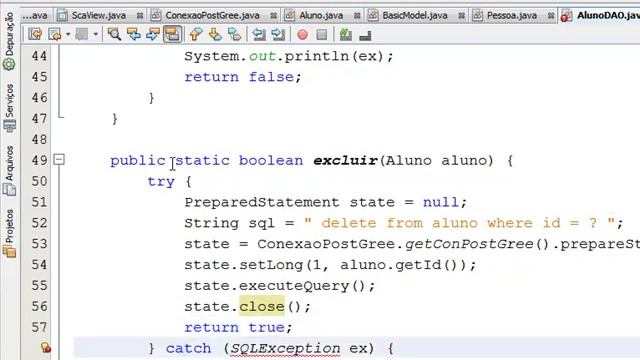
Task: Close the Pessoa.java tab
Action: pyautogui.click(x=551, y=16)
